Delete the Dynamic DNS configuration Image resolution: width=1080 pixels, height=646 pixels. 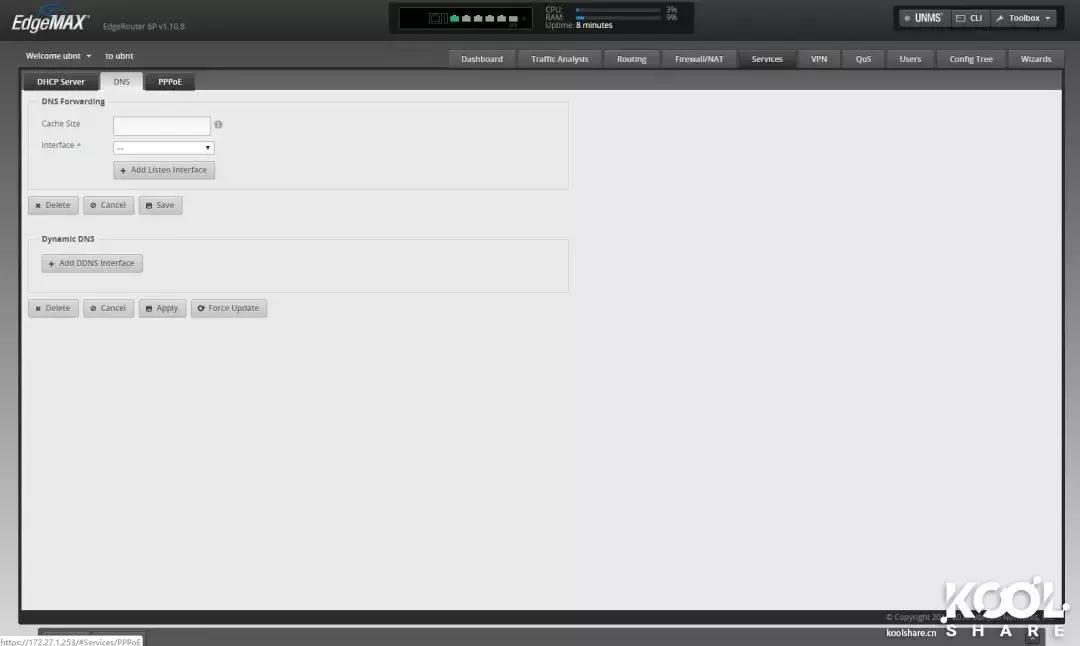pyautogui.click(x=53, y=309)
